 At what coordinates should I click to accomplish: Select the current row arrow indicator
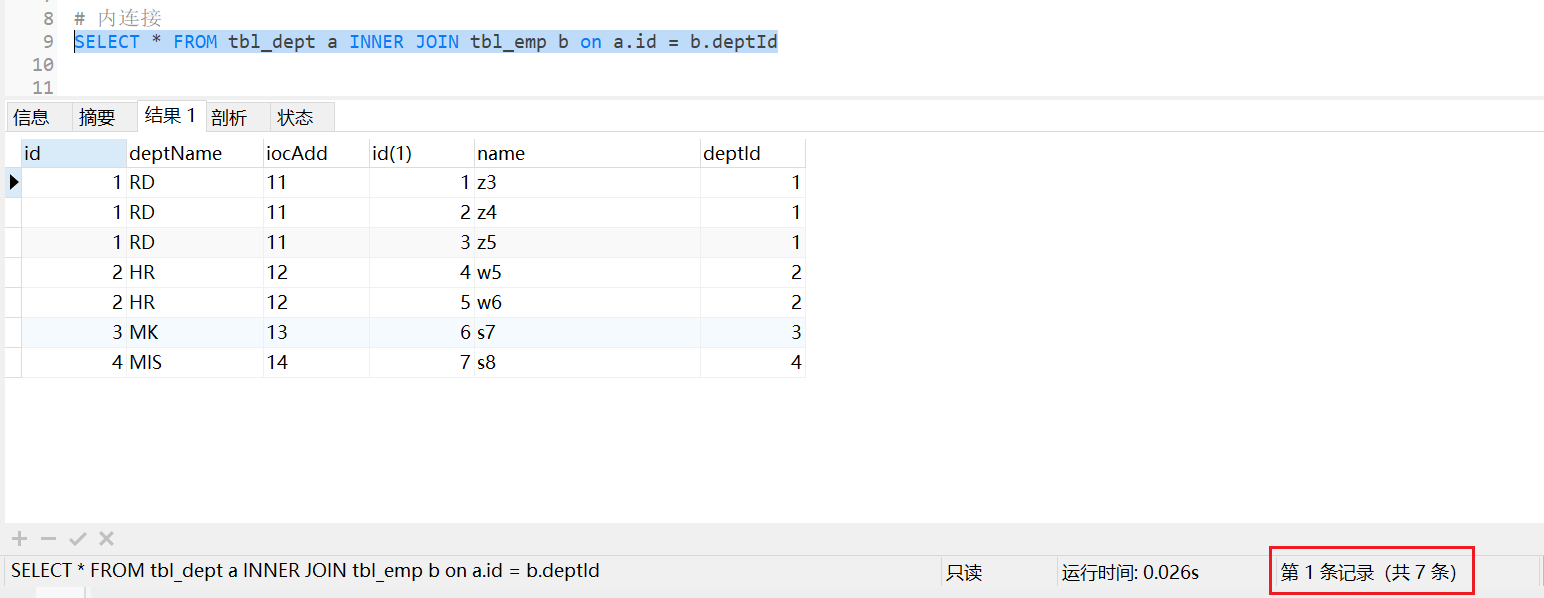pyautogui.click(x=13, y=182)
